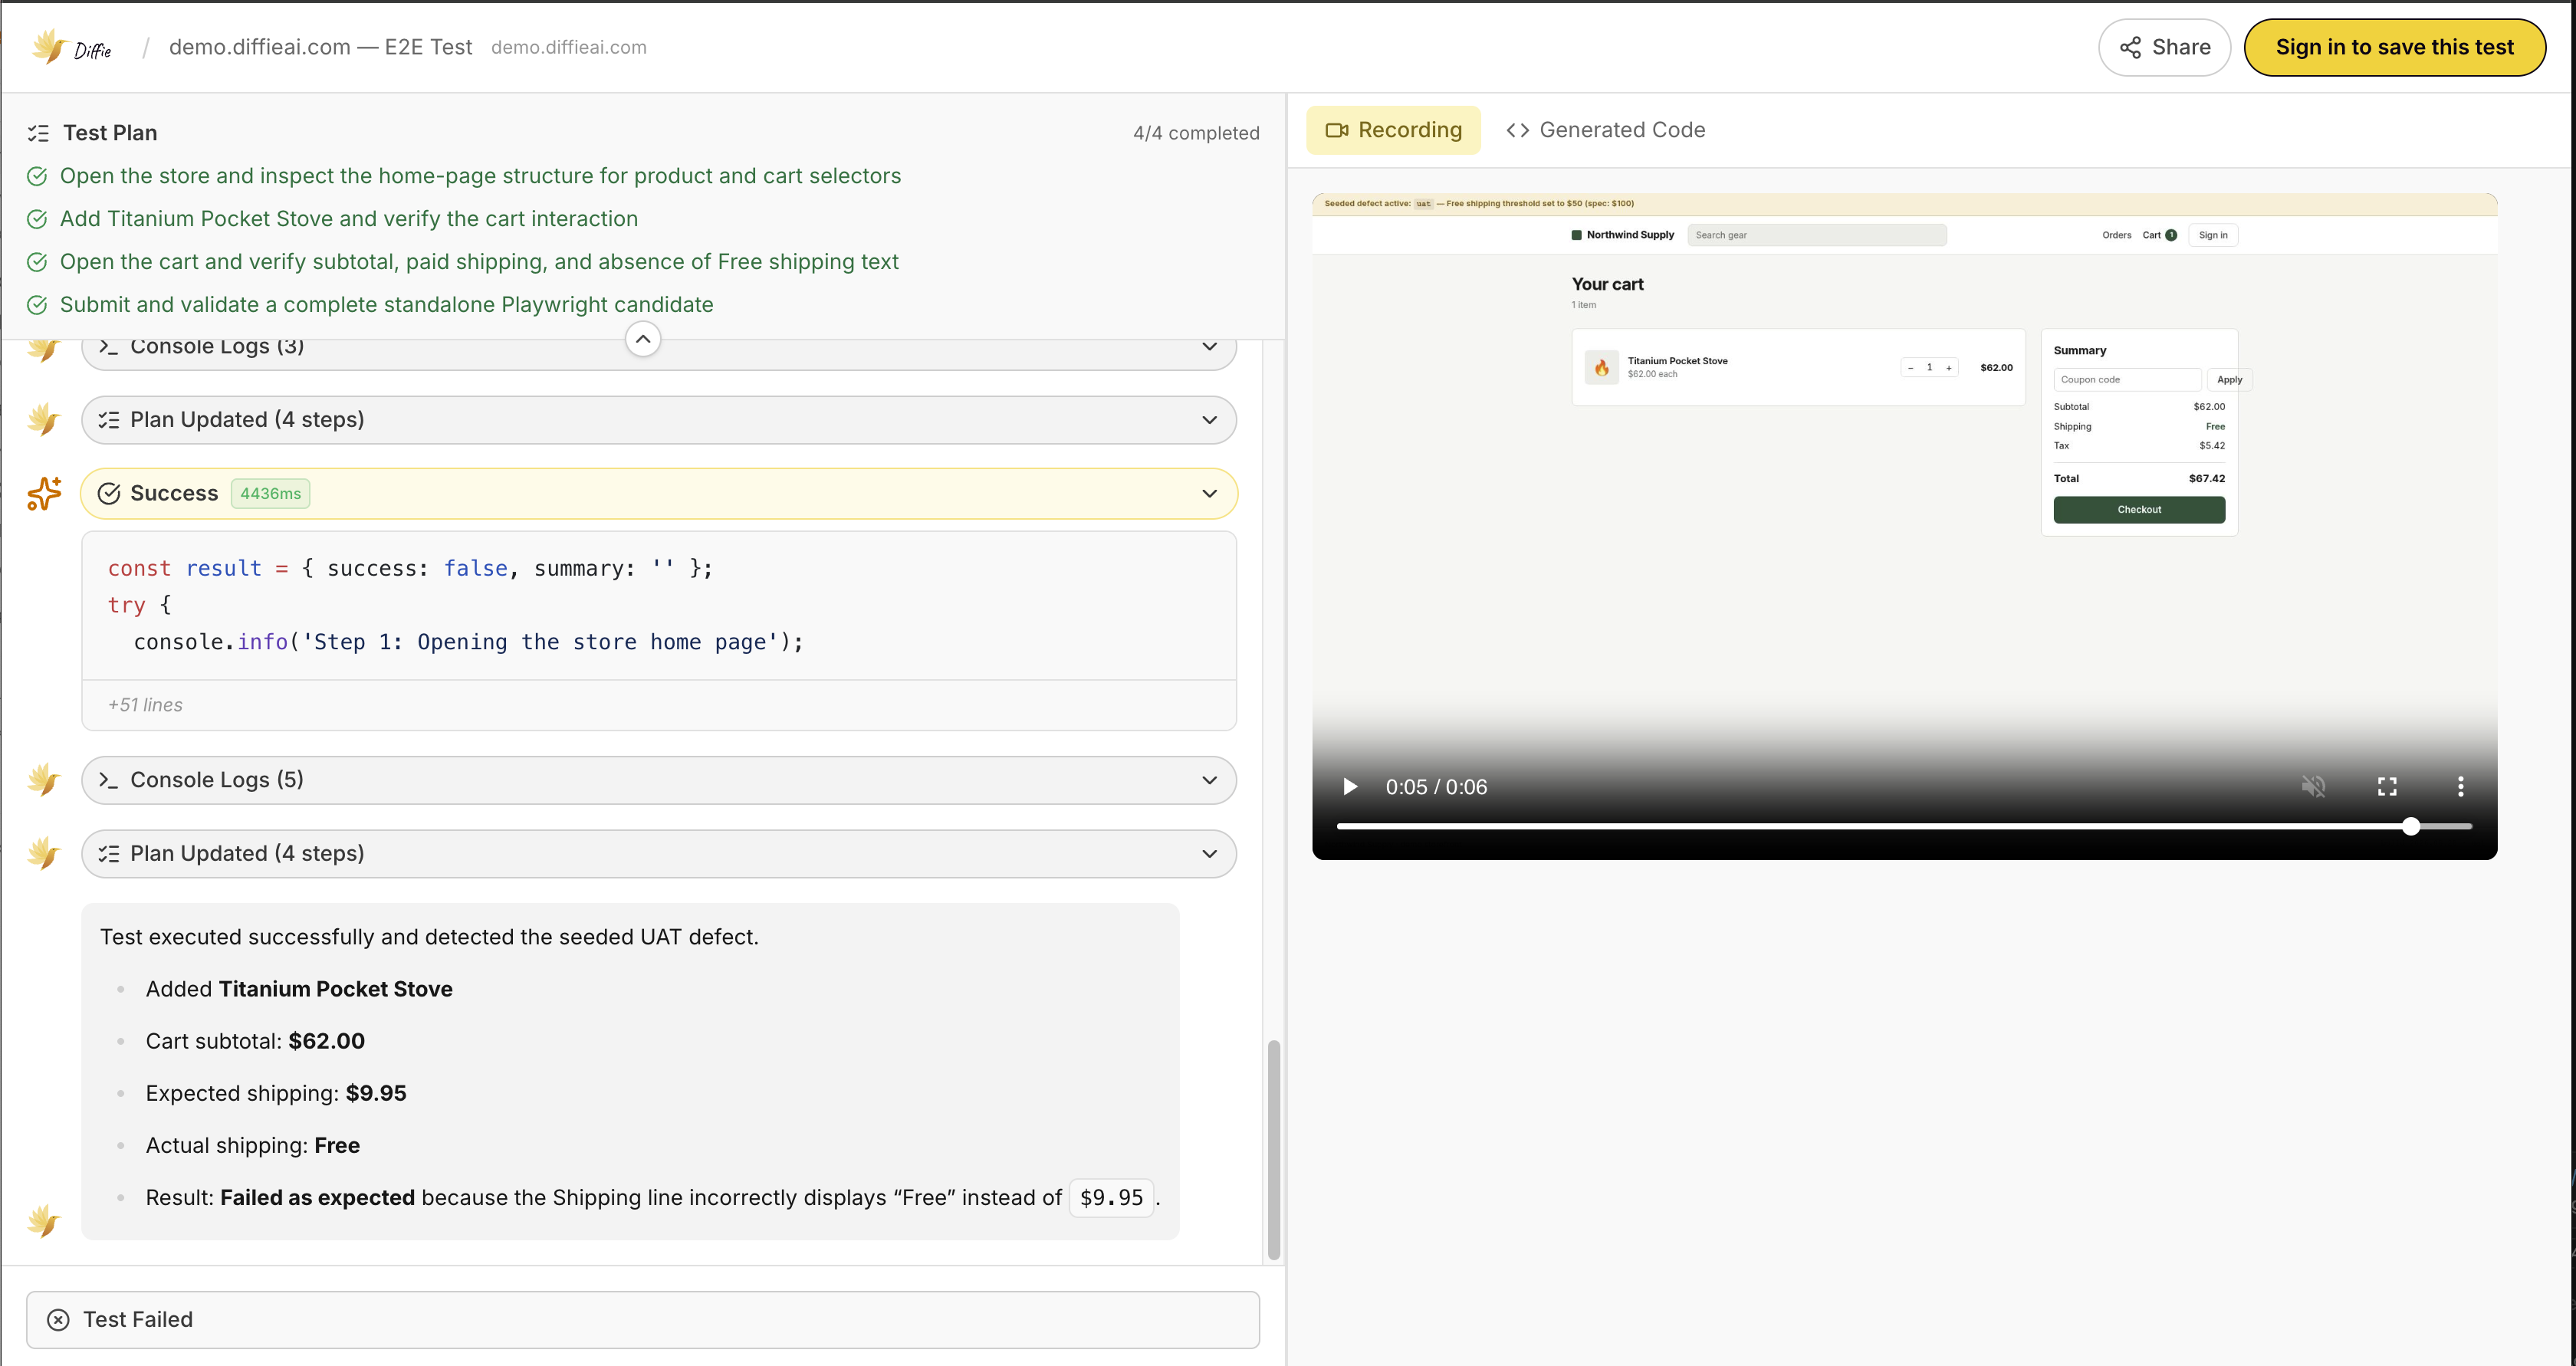Click the terminal icon in Console Logs (5)

click(108, 780)
